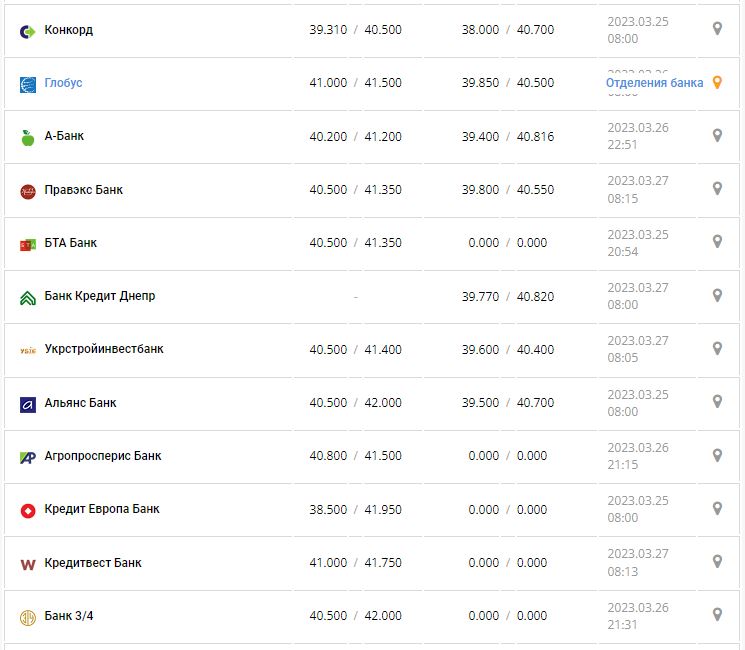Viewport: 745px width, 650px height.
Task: Open the Конкорд bank name
Action: 68,30
